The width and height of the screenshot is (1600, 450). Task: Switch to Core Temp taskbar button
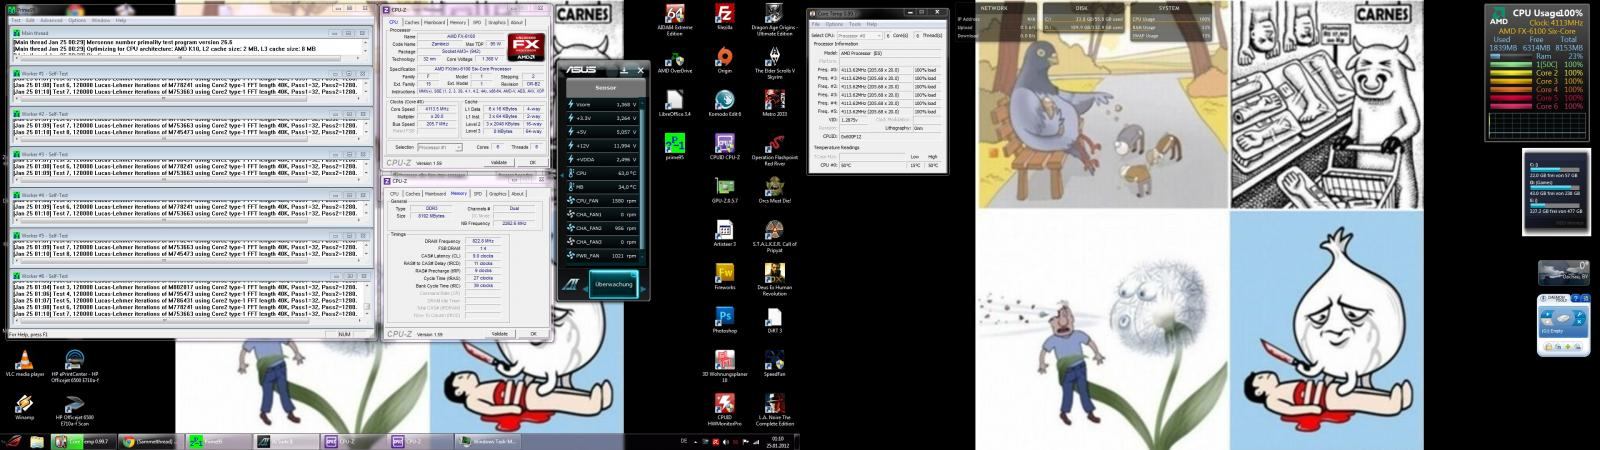(83, 441)
